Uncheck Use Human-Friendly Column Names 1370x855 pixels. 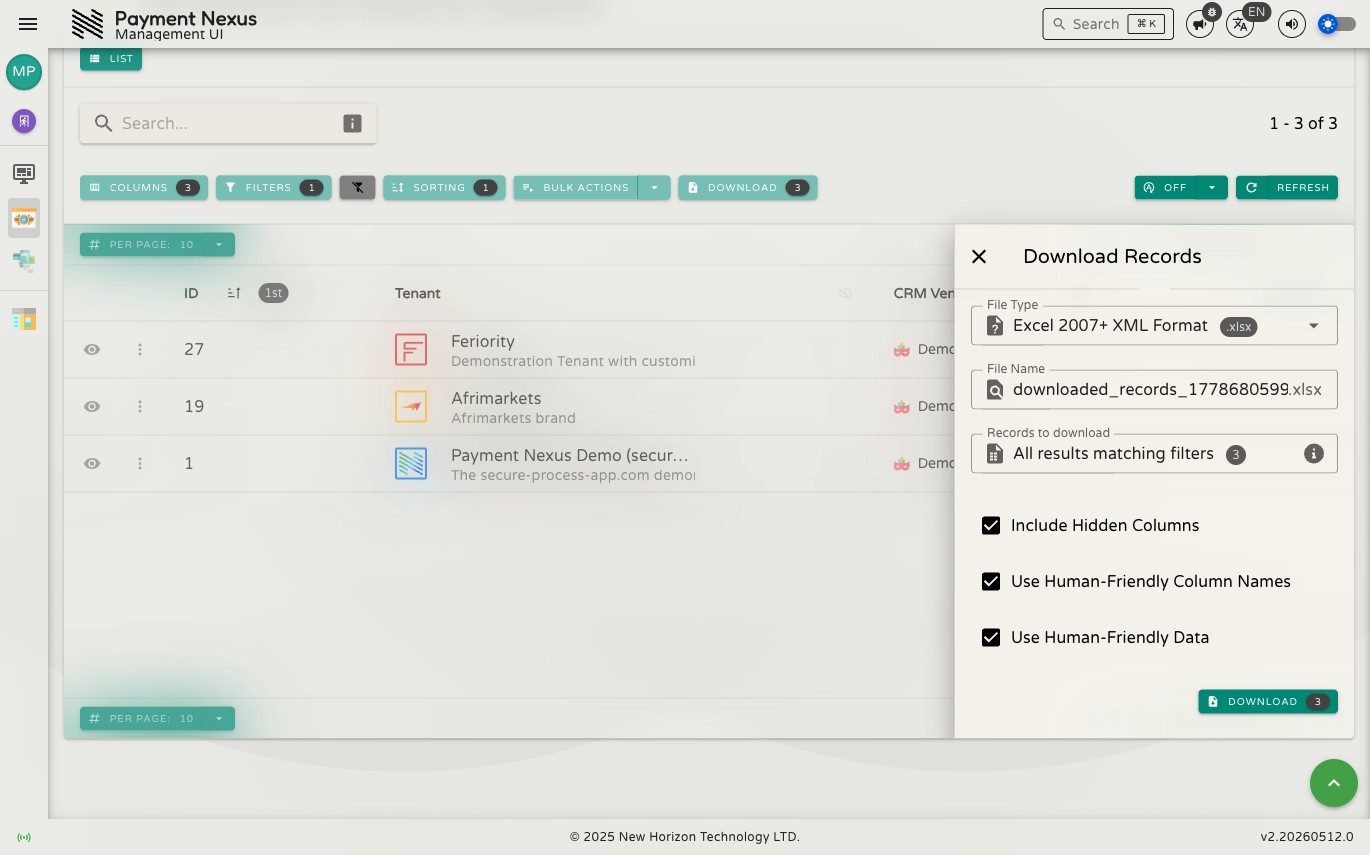pos(991,581)
